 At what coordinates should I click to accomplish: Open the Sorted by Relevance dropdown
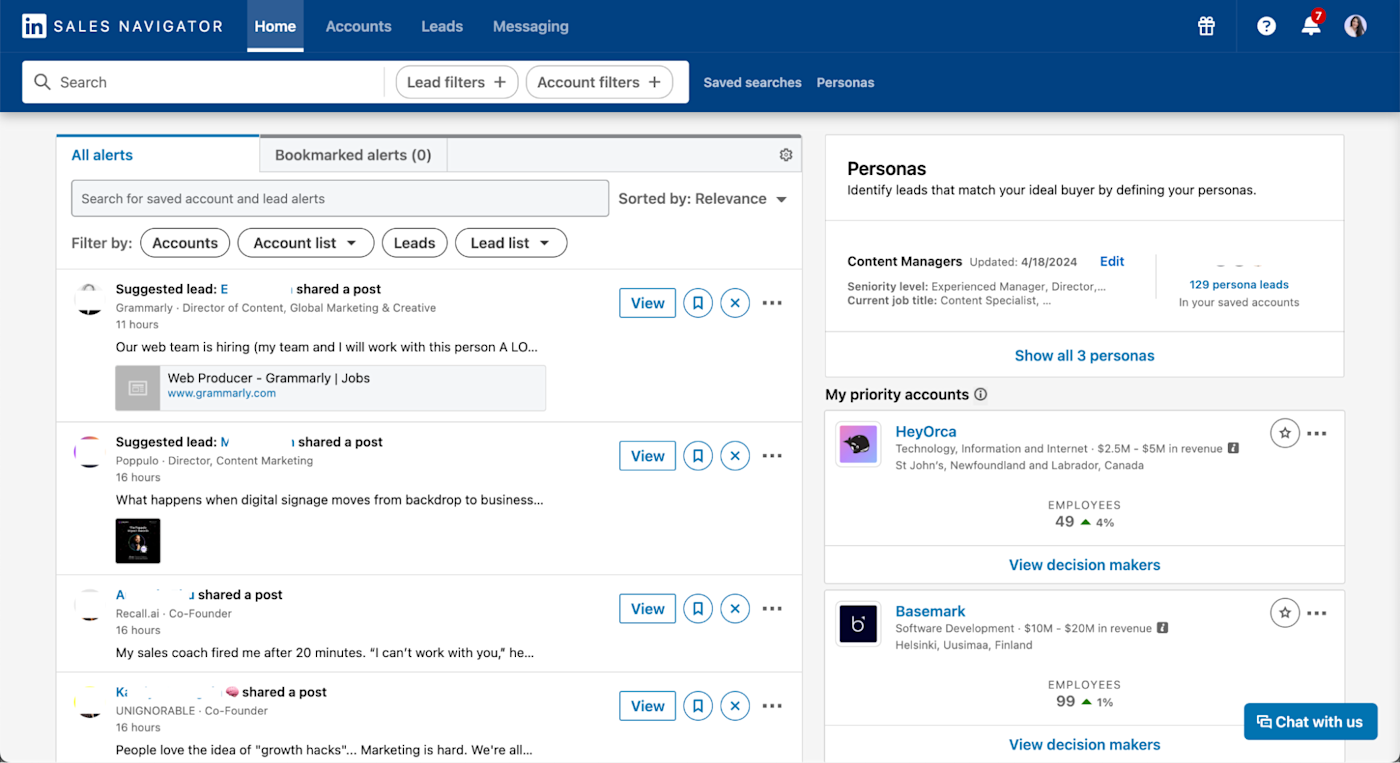click(703, 199)
